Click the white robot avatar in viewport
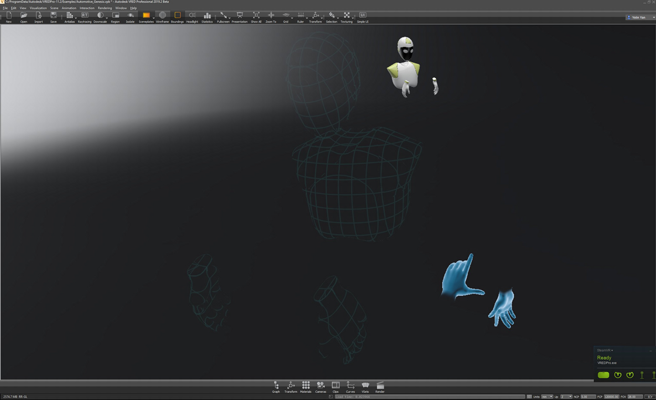This screenshot has height=400, width=656. (405, 66)
